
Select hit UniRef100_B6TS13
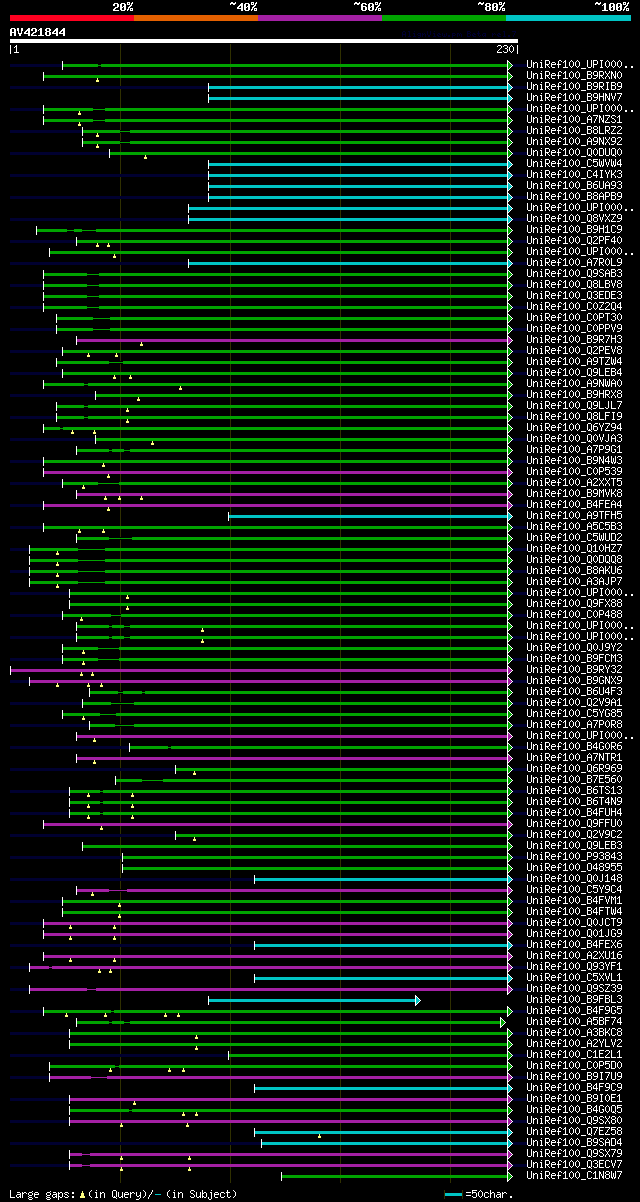coord(575,790)
